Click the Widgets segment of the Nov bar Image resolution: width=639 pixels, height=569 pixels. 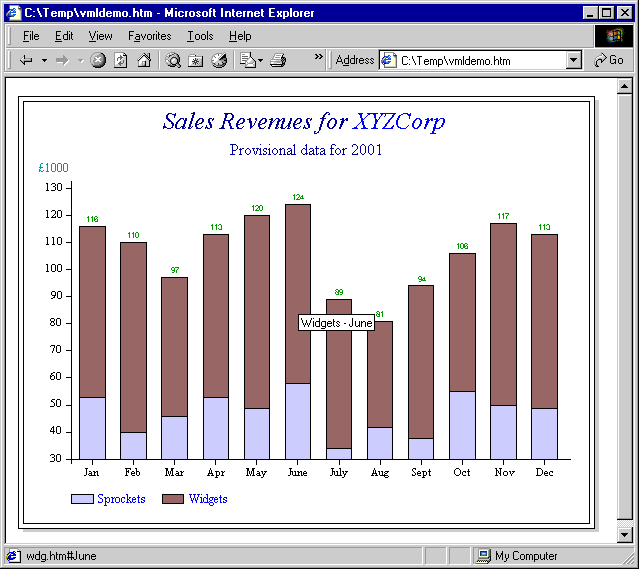pos(504,314)
